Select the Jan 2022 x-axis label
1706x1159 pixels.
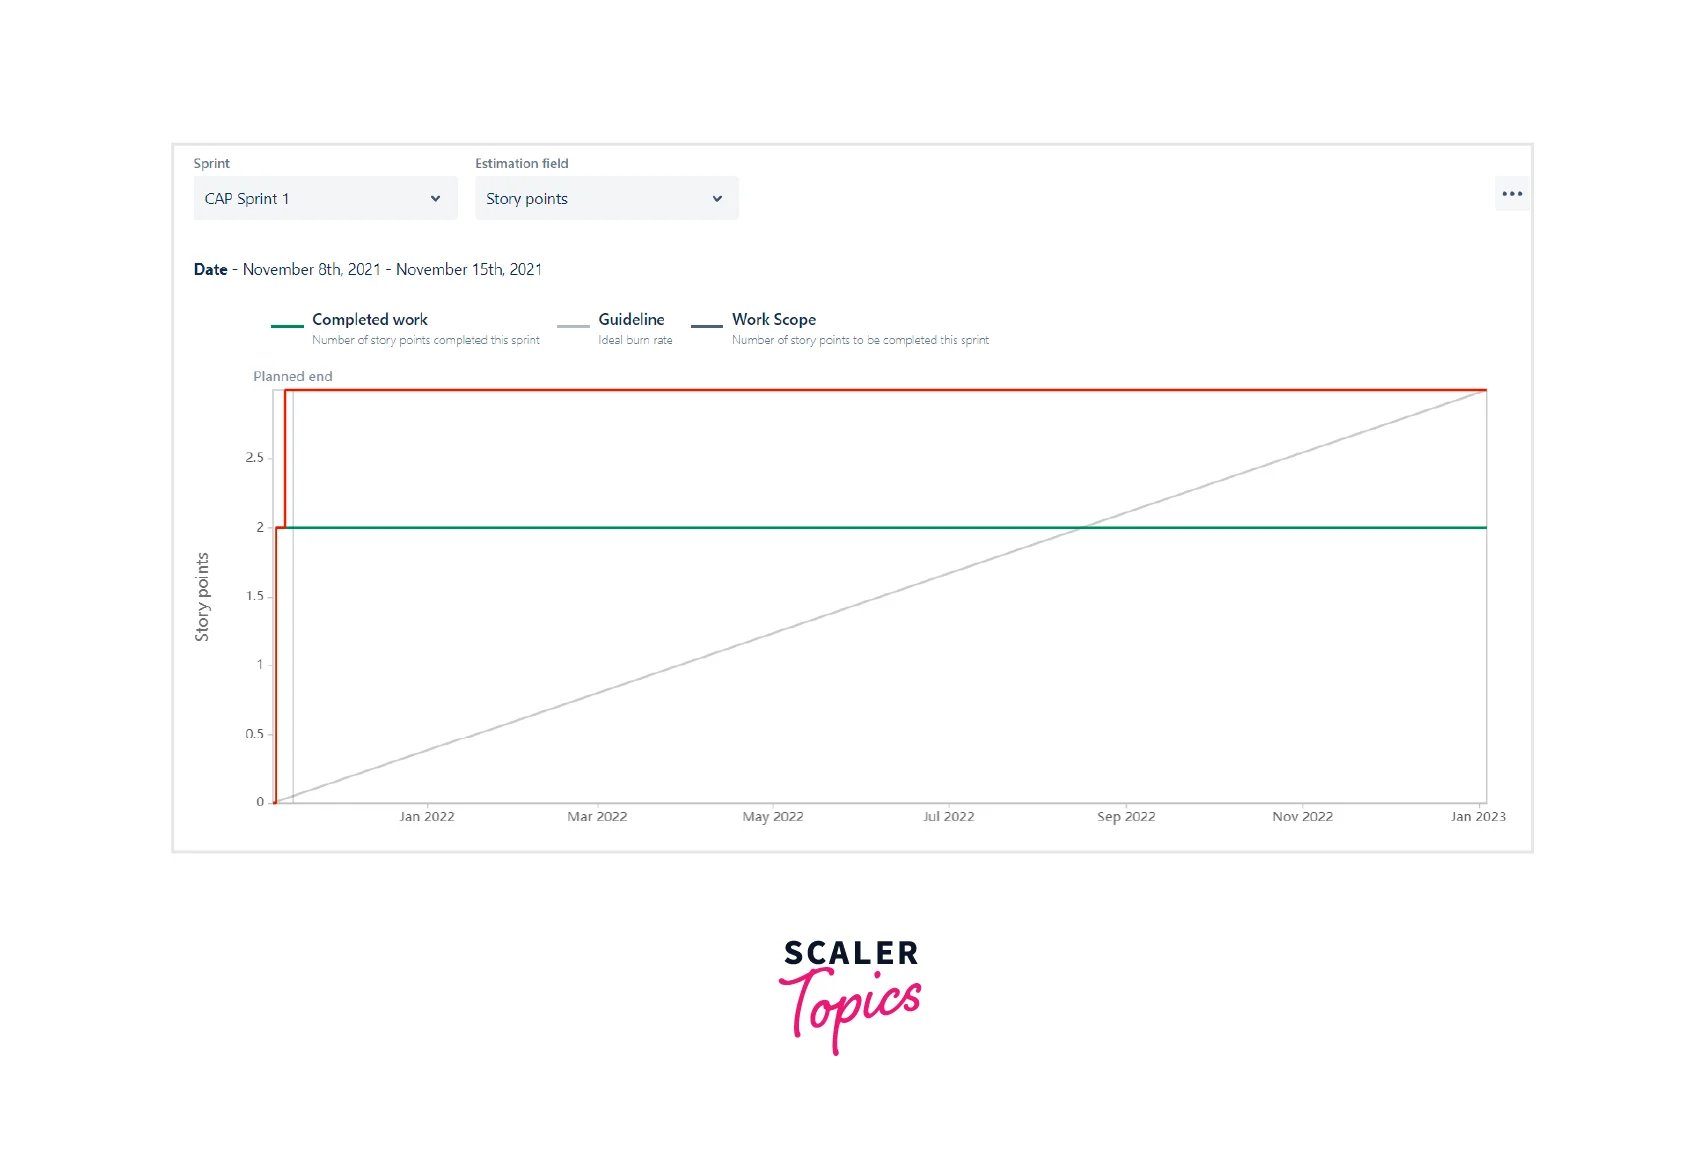tap(427, 816)
